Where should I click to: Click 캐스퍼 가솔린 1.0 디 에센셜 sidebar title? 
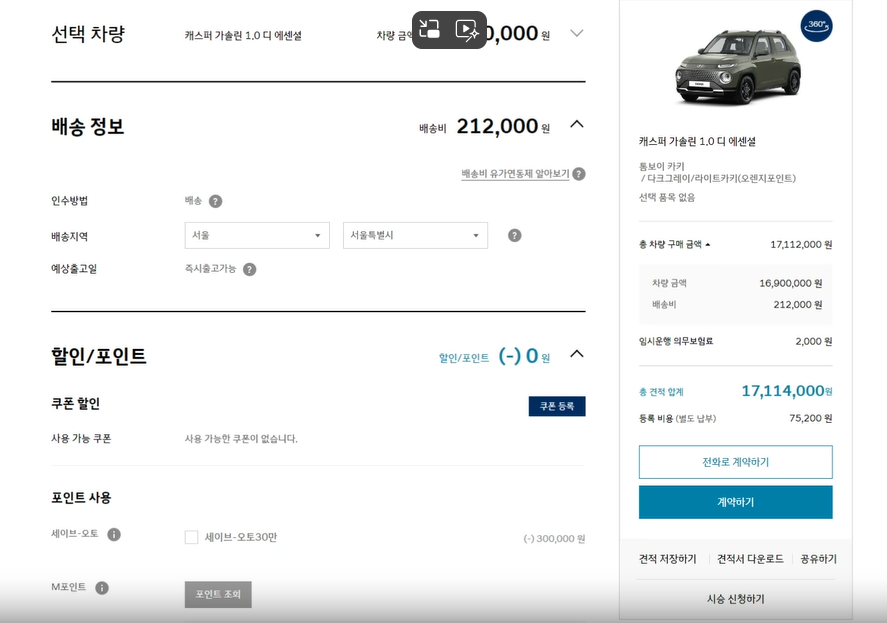697,141
